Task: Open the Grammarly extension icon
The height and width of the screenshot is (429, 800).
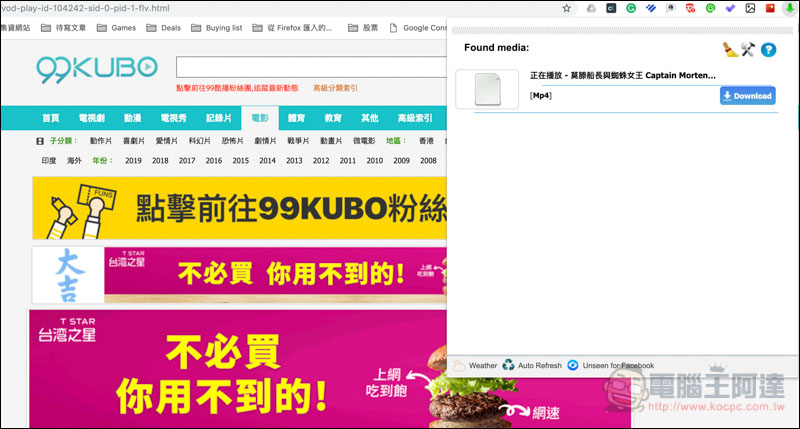Action: [631, 8]
